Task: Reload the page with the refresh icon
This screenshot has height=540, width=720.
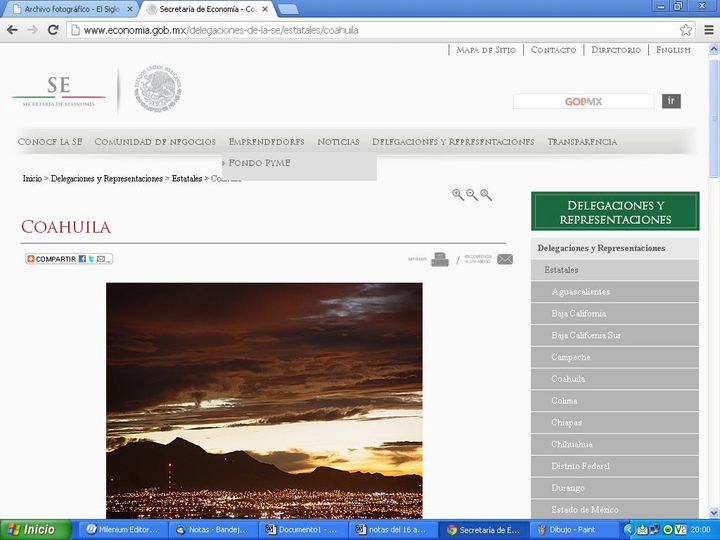Action: (x=53, y=30)
